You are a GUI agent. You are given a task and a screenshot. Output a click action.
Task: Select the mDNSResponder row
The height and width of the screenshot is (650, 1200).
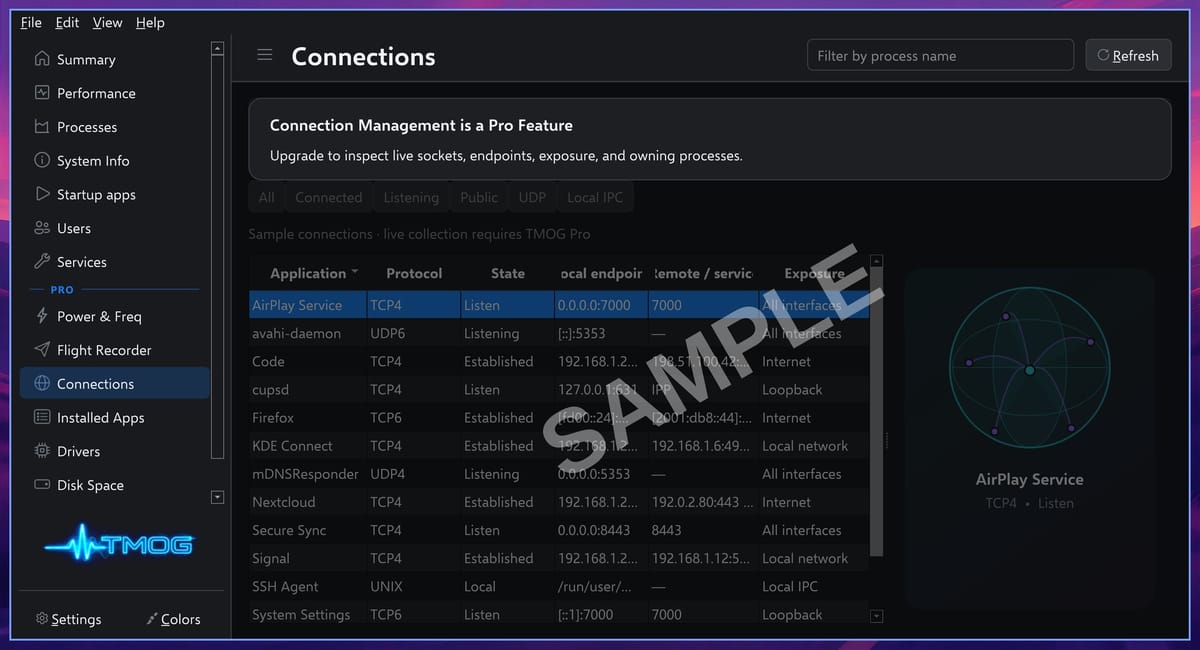point(559,474)
